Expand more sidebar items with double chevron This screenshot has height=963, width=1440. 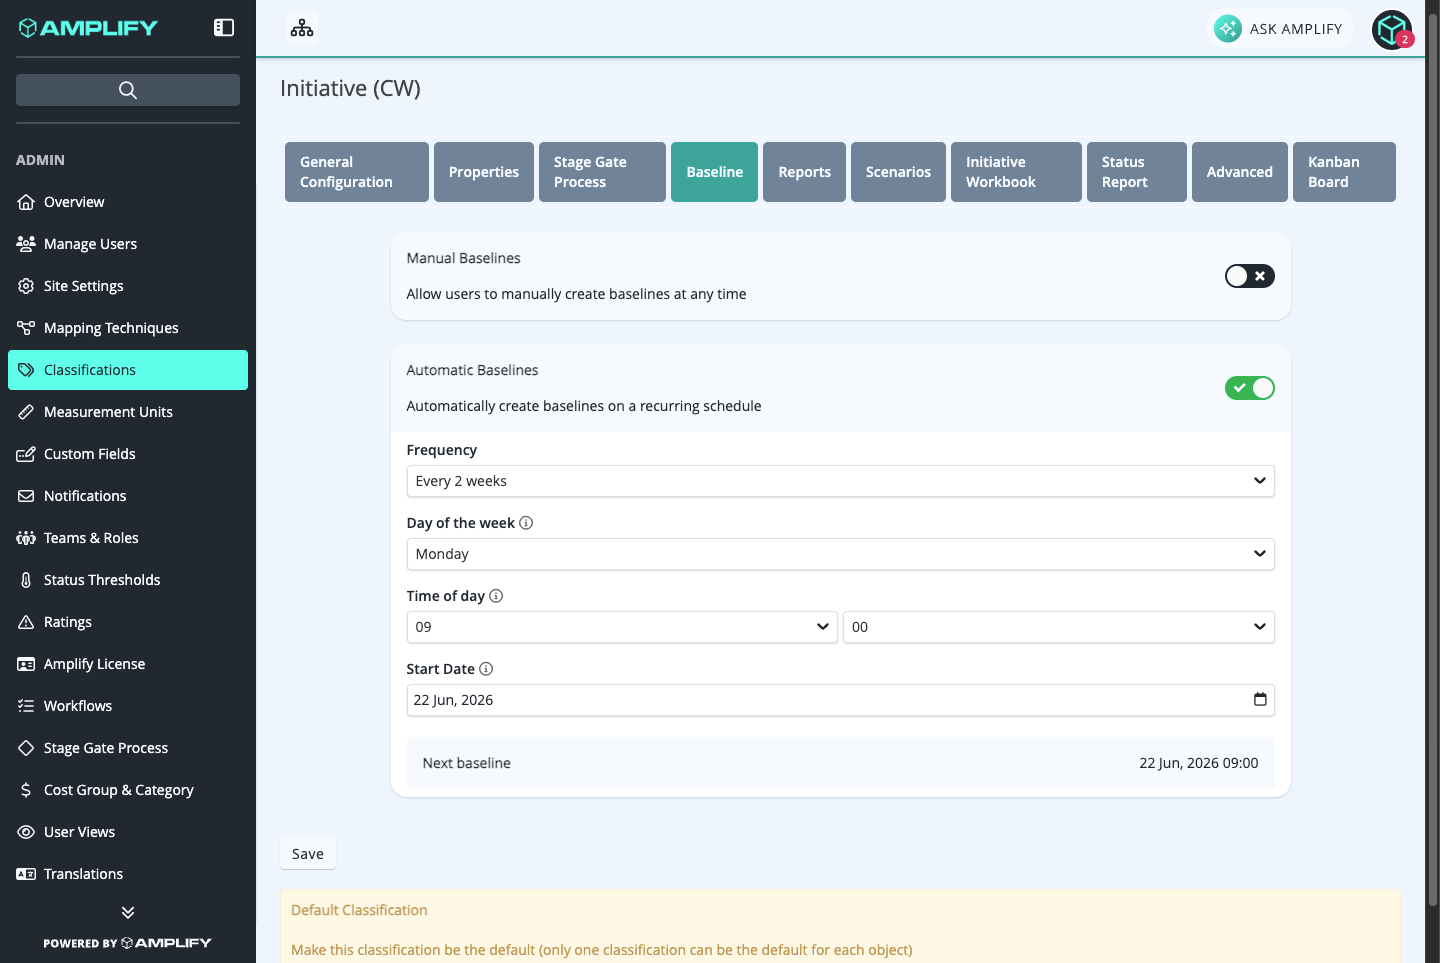(x=128, y=912)
